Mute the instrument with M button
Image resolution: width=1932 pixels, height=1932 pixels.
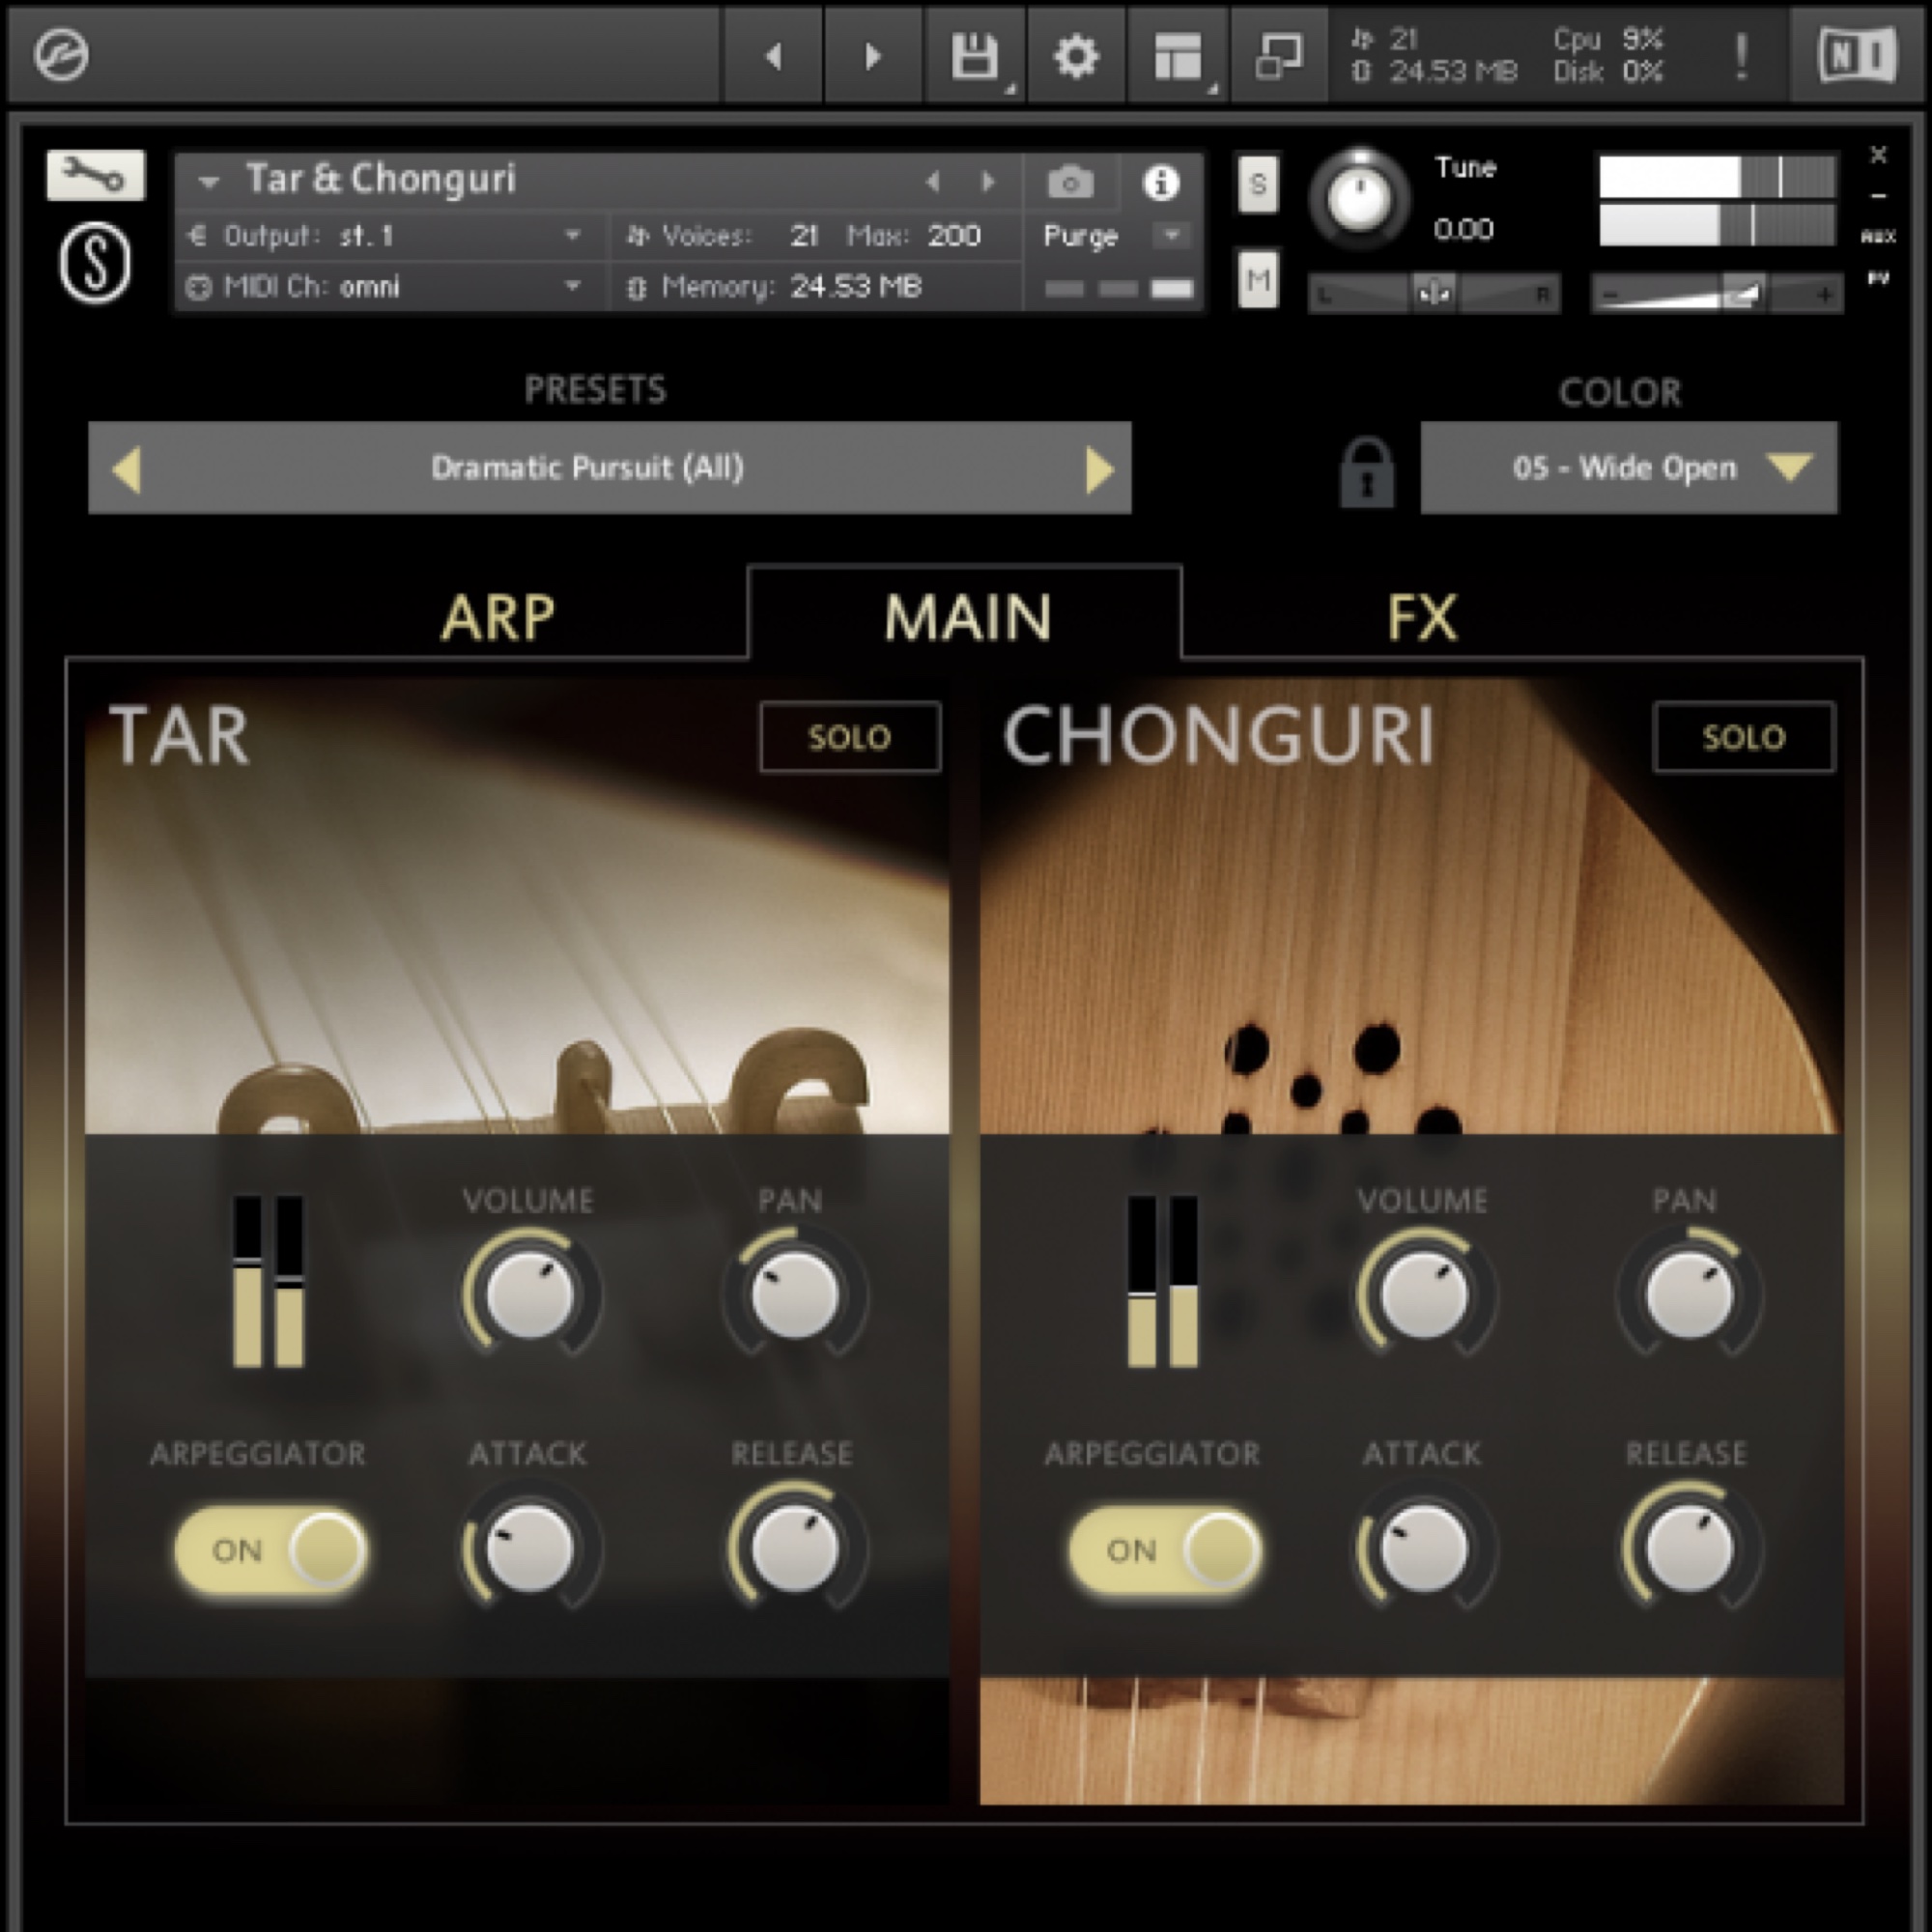click(1258, 280)
